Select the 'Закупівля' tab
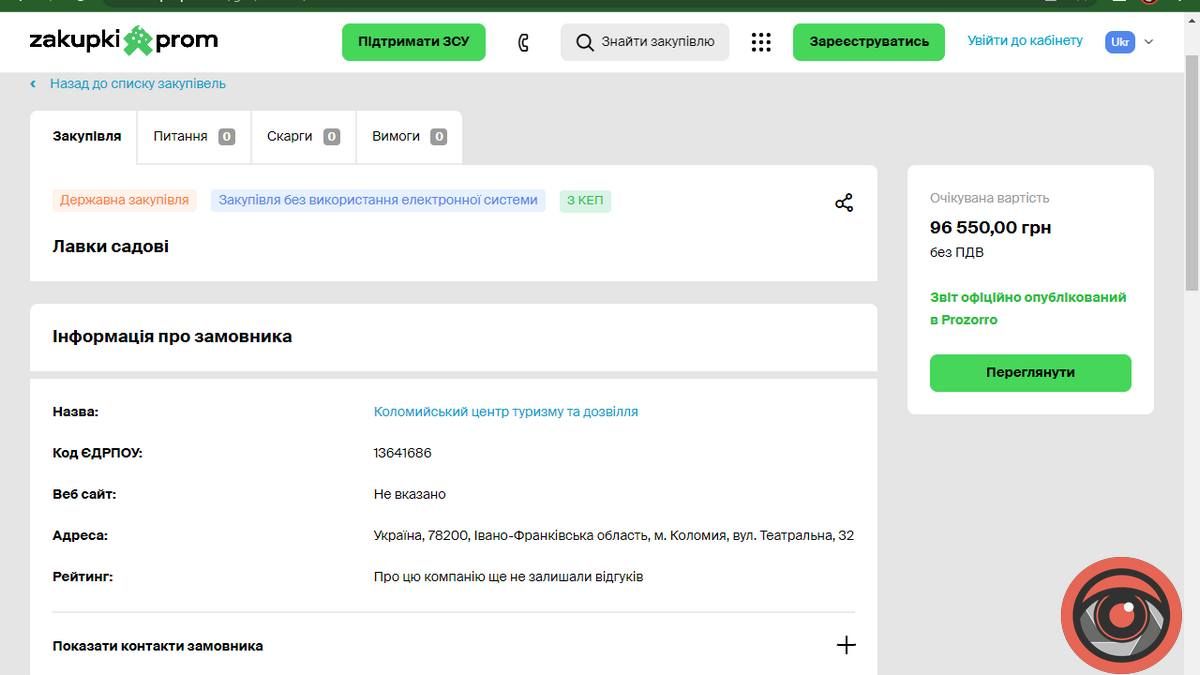Image resolution: width=1200 pixels, height=675 pixels. (87, 136)
